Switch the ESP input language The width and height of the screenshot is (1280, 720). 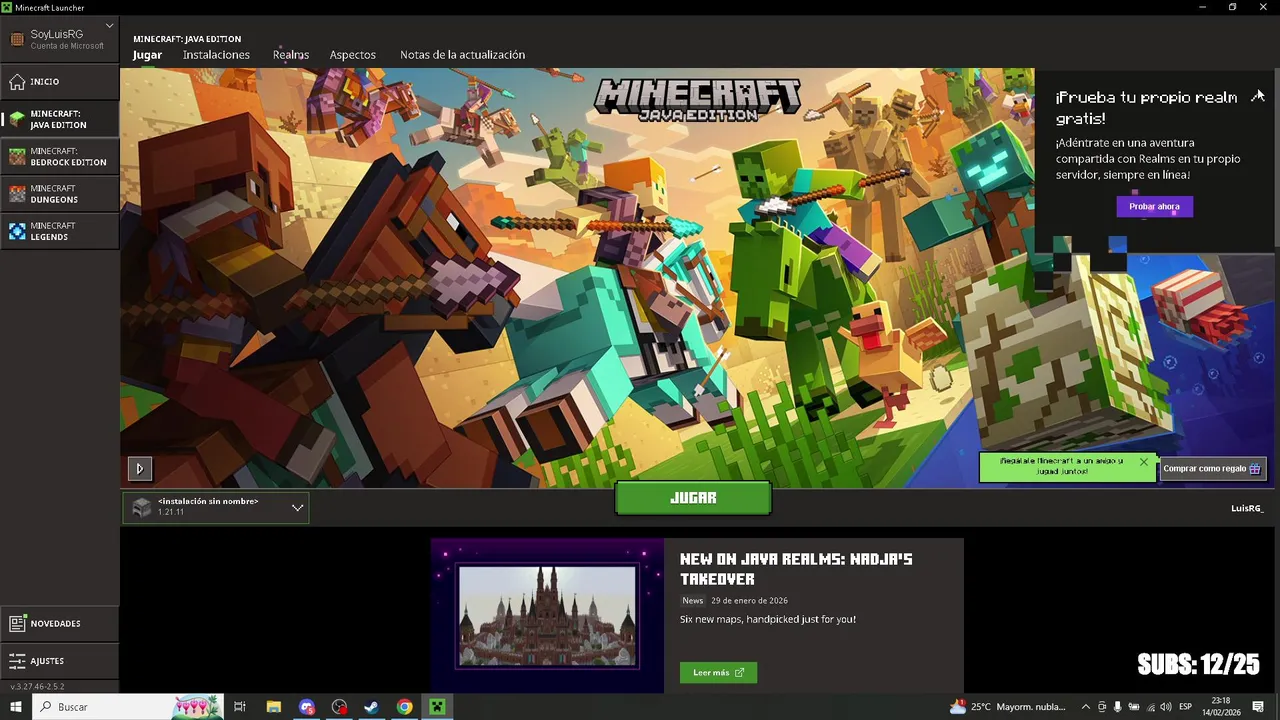[x=1186, y=707]
